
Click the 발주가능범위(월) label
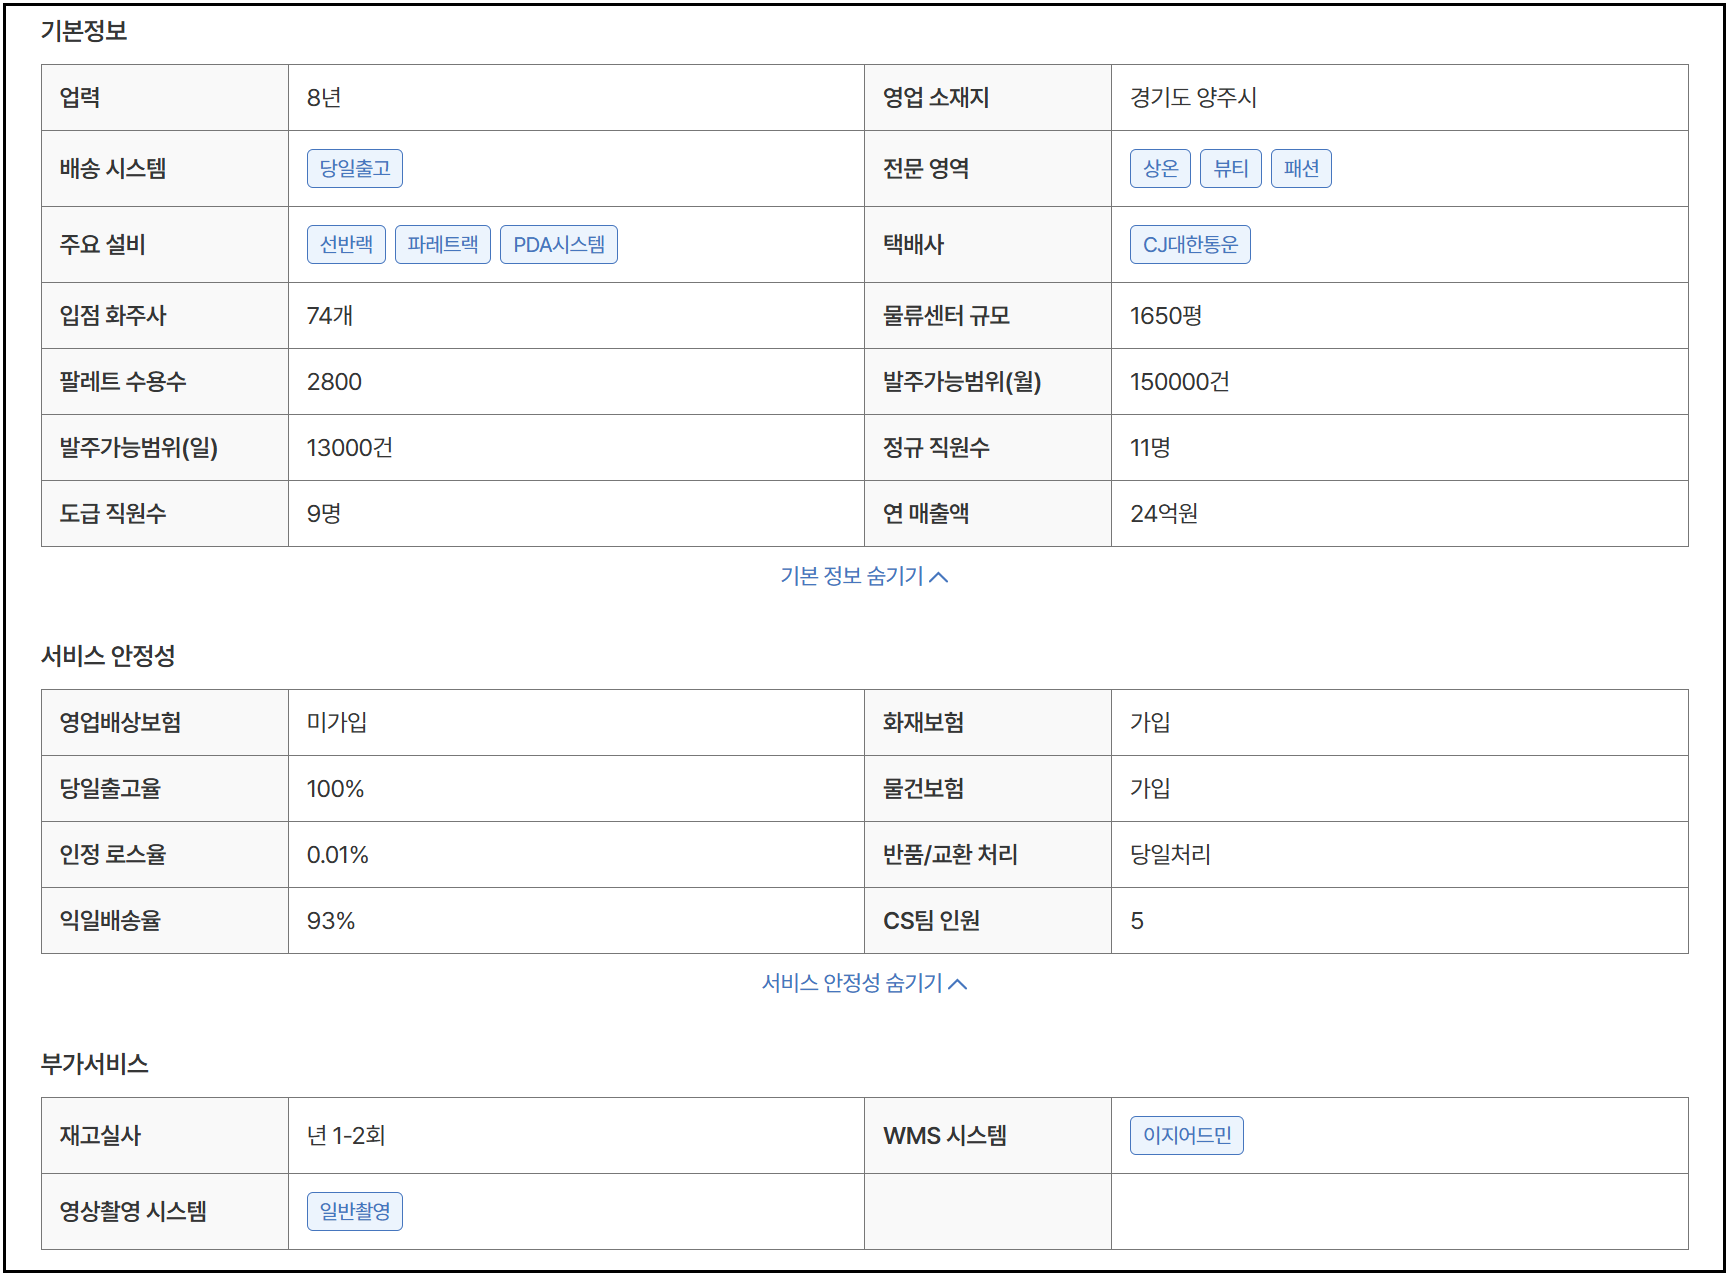coord(962,381)
